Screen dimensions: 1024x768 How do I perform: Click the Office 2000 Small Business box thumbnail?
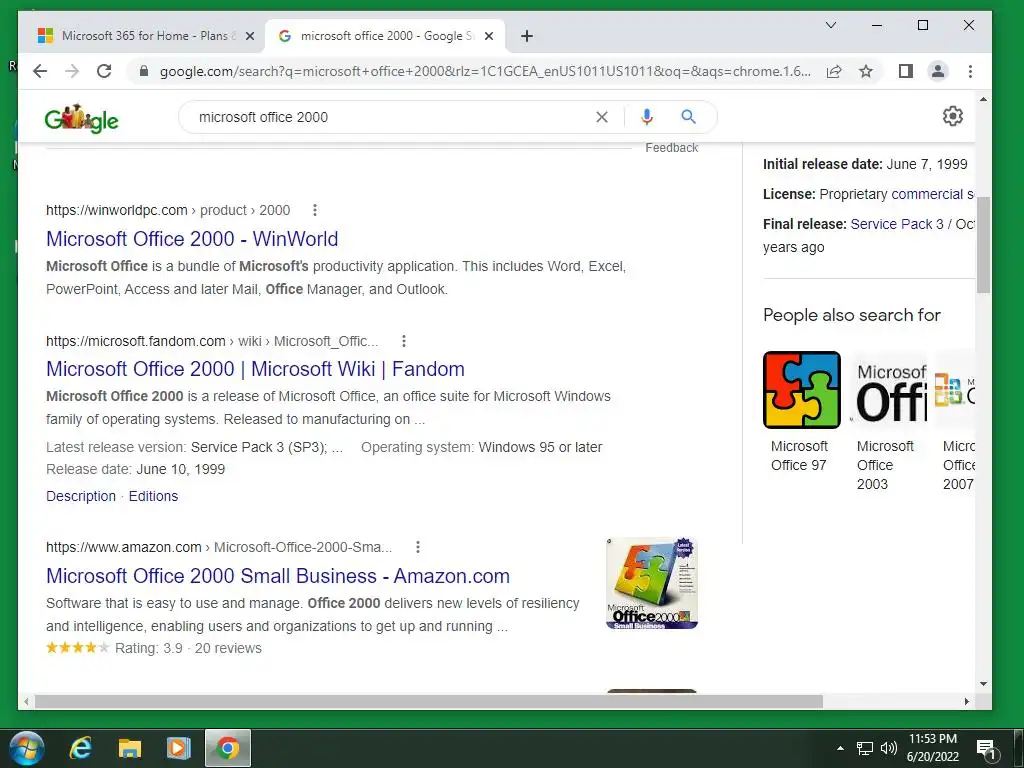(652, 583)
